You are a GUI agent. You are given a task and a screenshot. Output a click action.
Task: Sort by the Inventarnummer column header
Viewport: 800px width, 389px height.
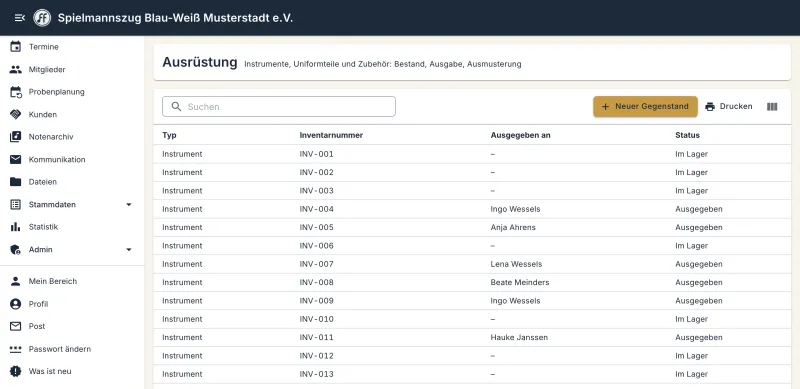331,135
